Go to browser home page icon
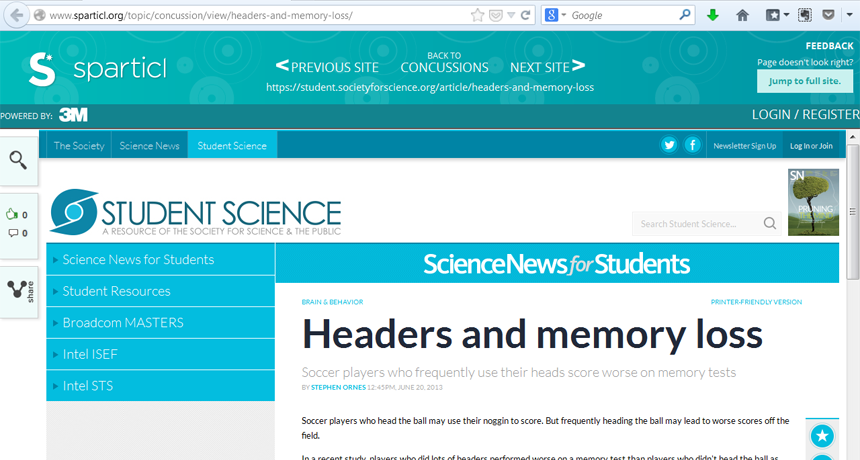This screenshot has height=460, width=860. [742, 15]
